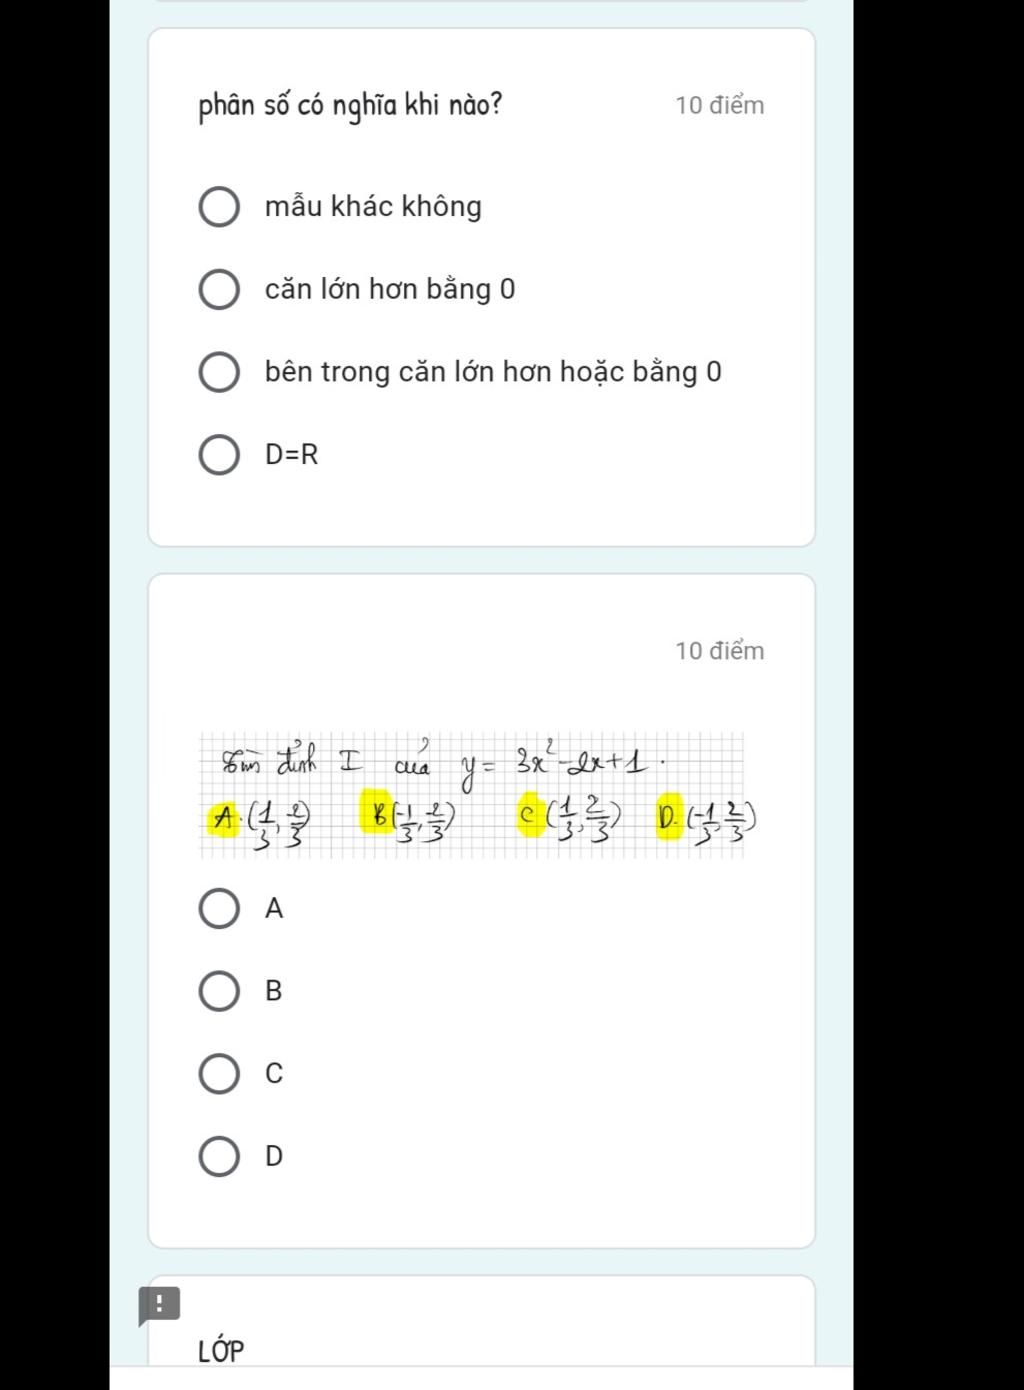Click the yellow highlighted D in the image
The image size is (1024, 1390).
[x=668, y=819]
